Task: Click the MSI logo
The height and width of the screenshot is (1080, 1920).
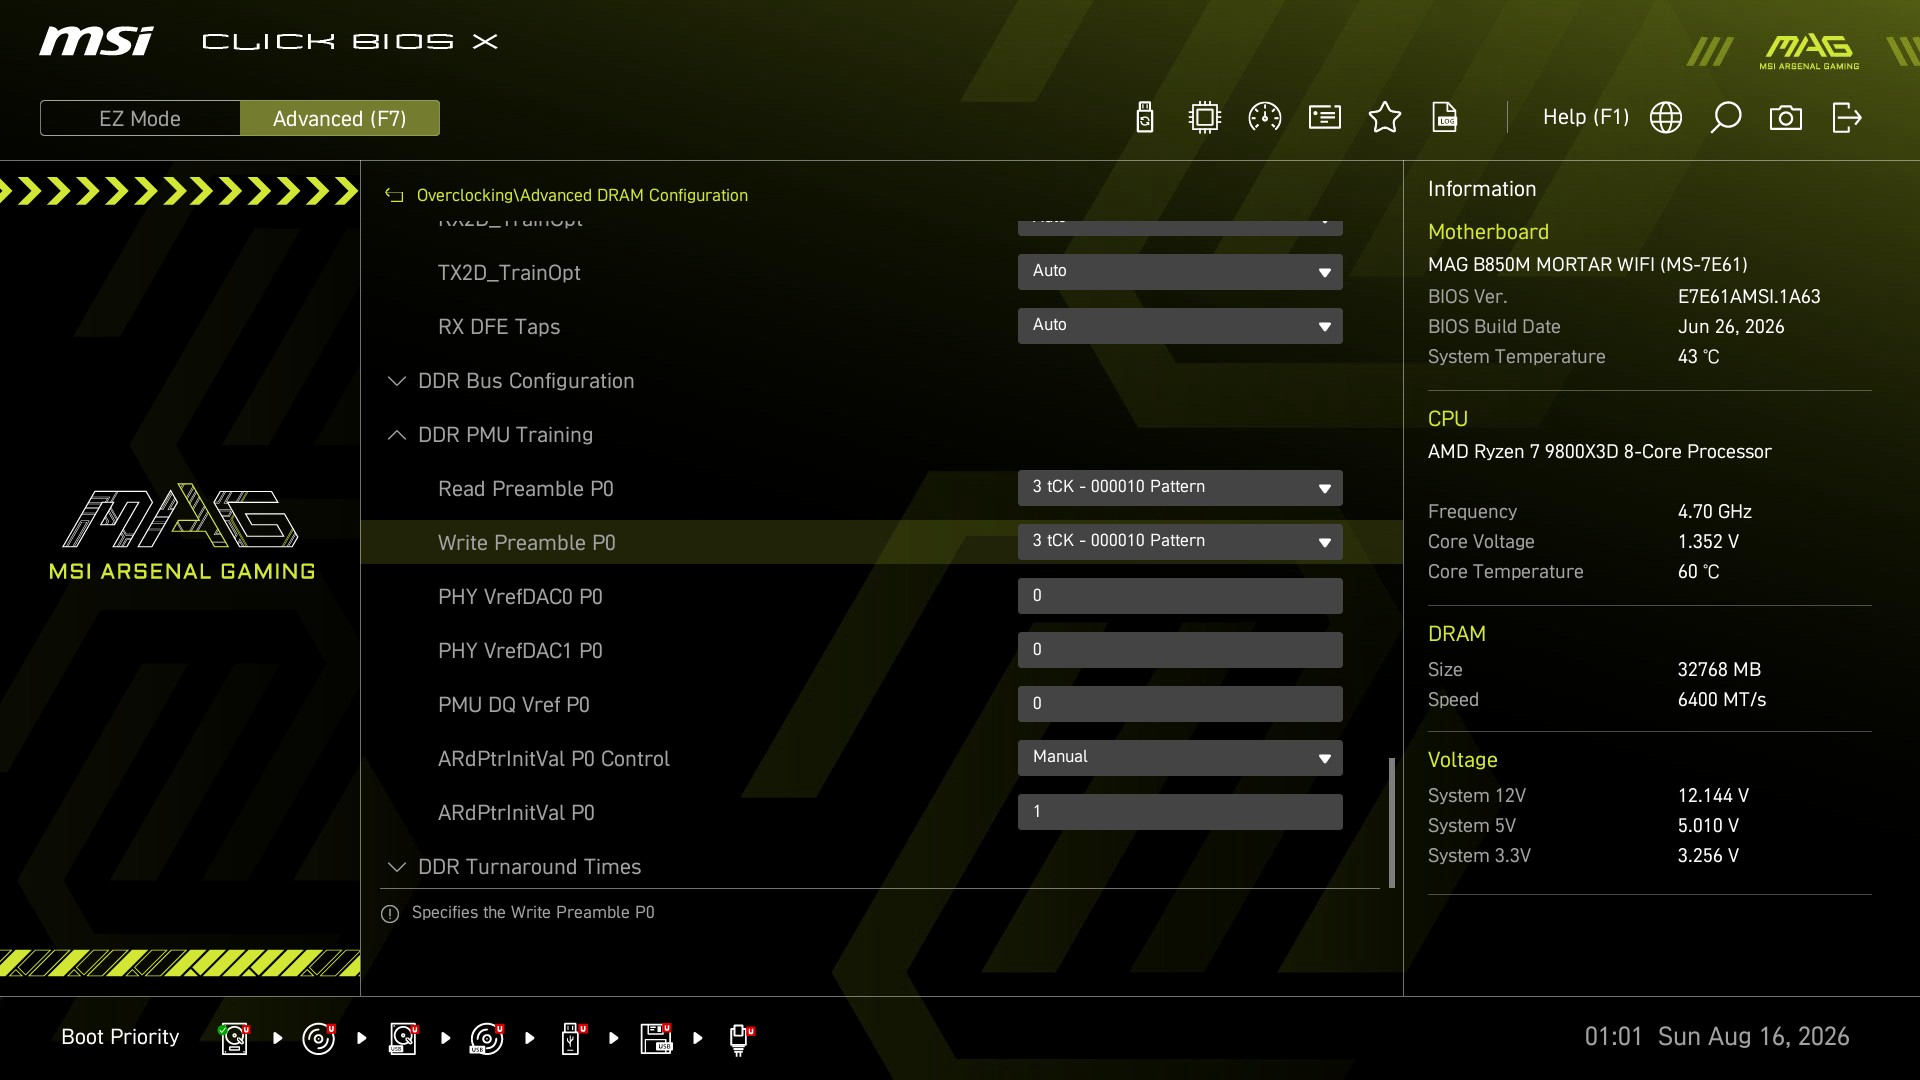Action: coord(96,41)
